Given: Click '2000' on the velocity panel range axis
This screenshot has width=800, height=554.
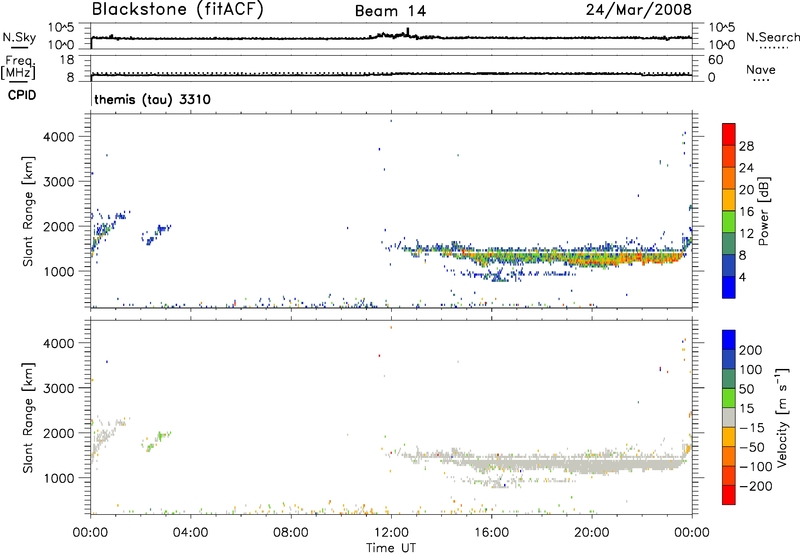Looking at the screenshot, I should click(x=59, y=433).
